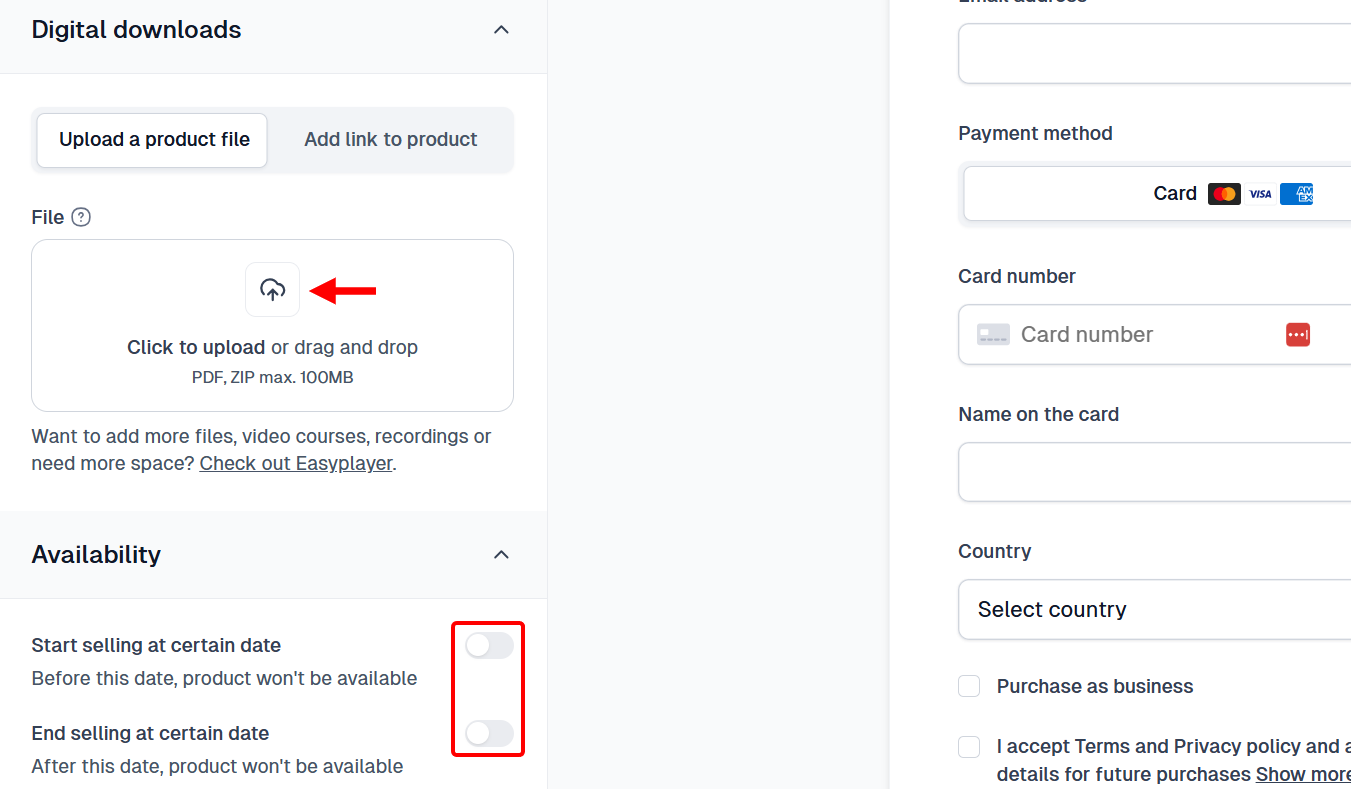
Task: Click the gray card icon in Card number field
Action: (x=993, y=334)
